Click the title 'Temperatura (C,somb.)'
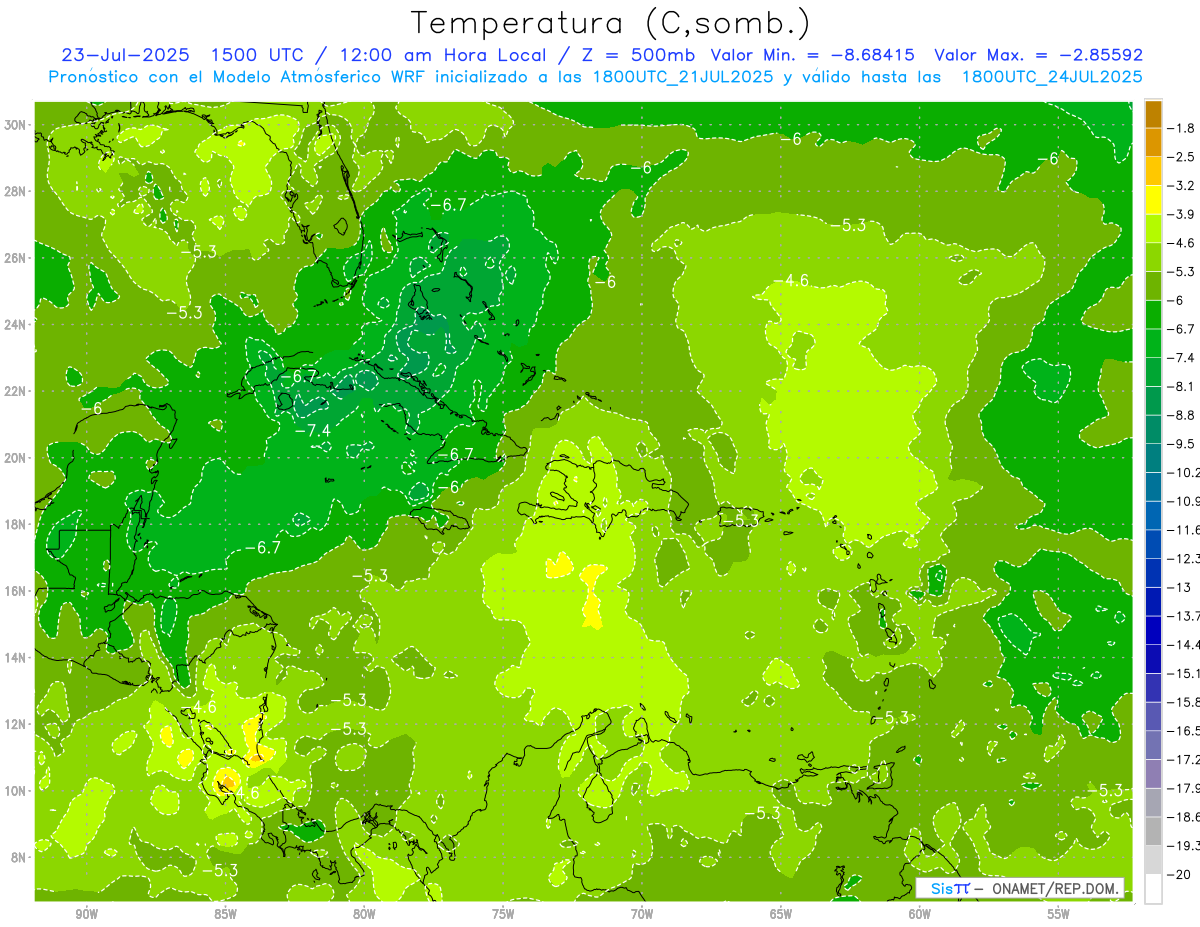Screen dimensions: 1200x927 coord(610,24)
